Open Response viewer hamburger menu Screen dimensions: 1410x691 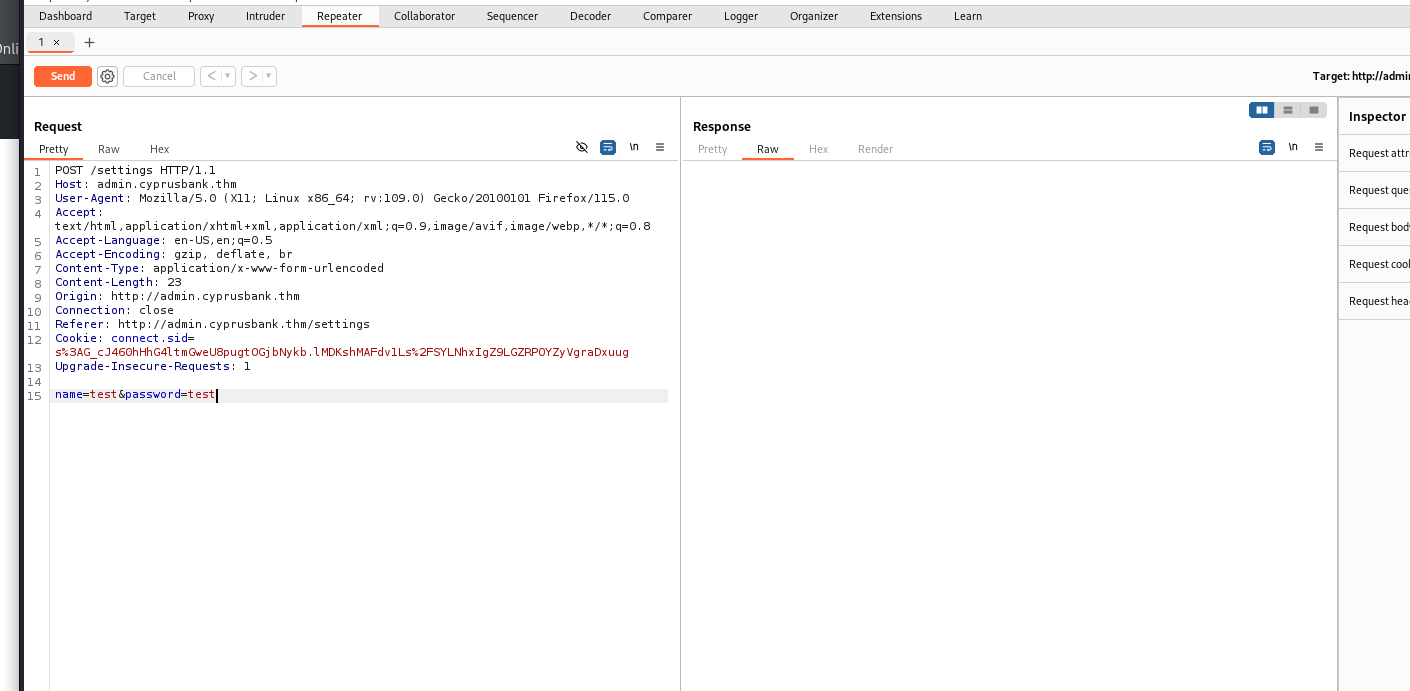(x=1319, y=147)
